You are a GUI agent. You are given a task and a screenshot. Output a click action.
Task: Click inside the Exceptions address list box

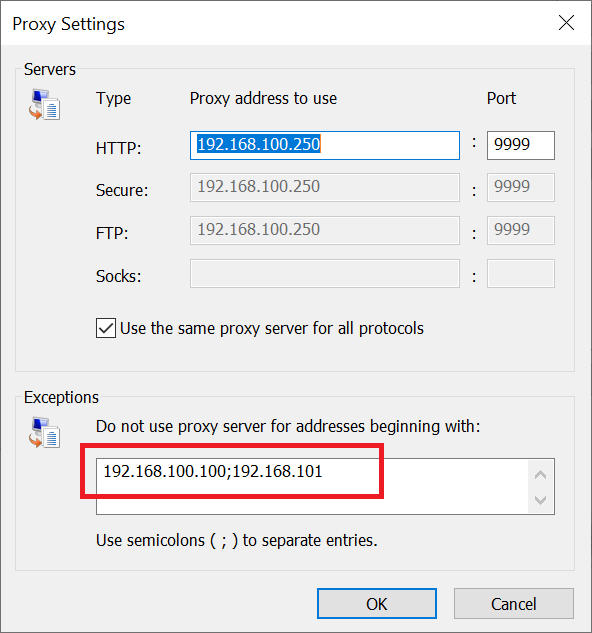tap(312, 486)
